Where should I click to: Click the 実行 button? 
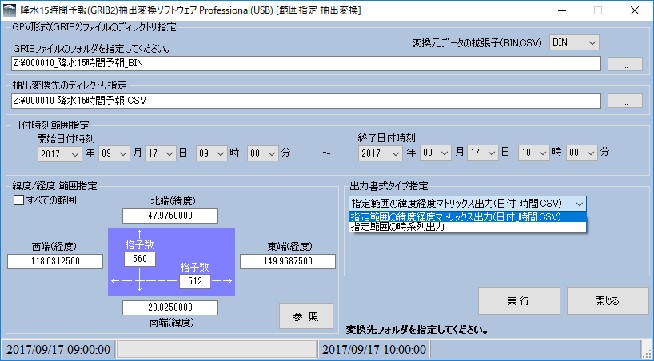click(519, 301)
